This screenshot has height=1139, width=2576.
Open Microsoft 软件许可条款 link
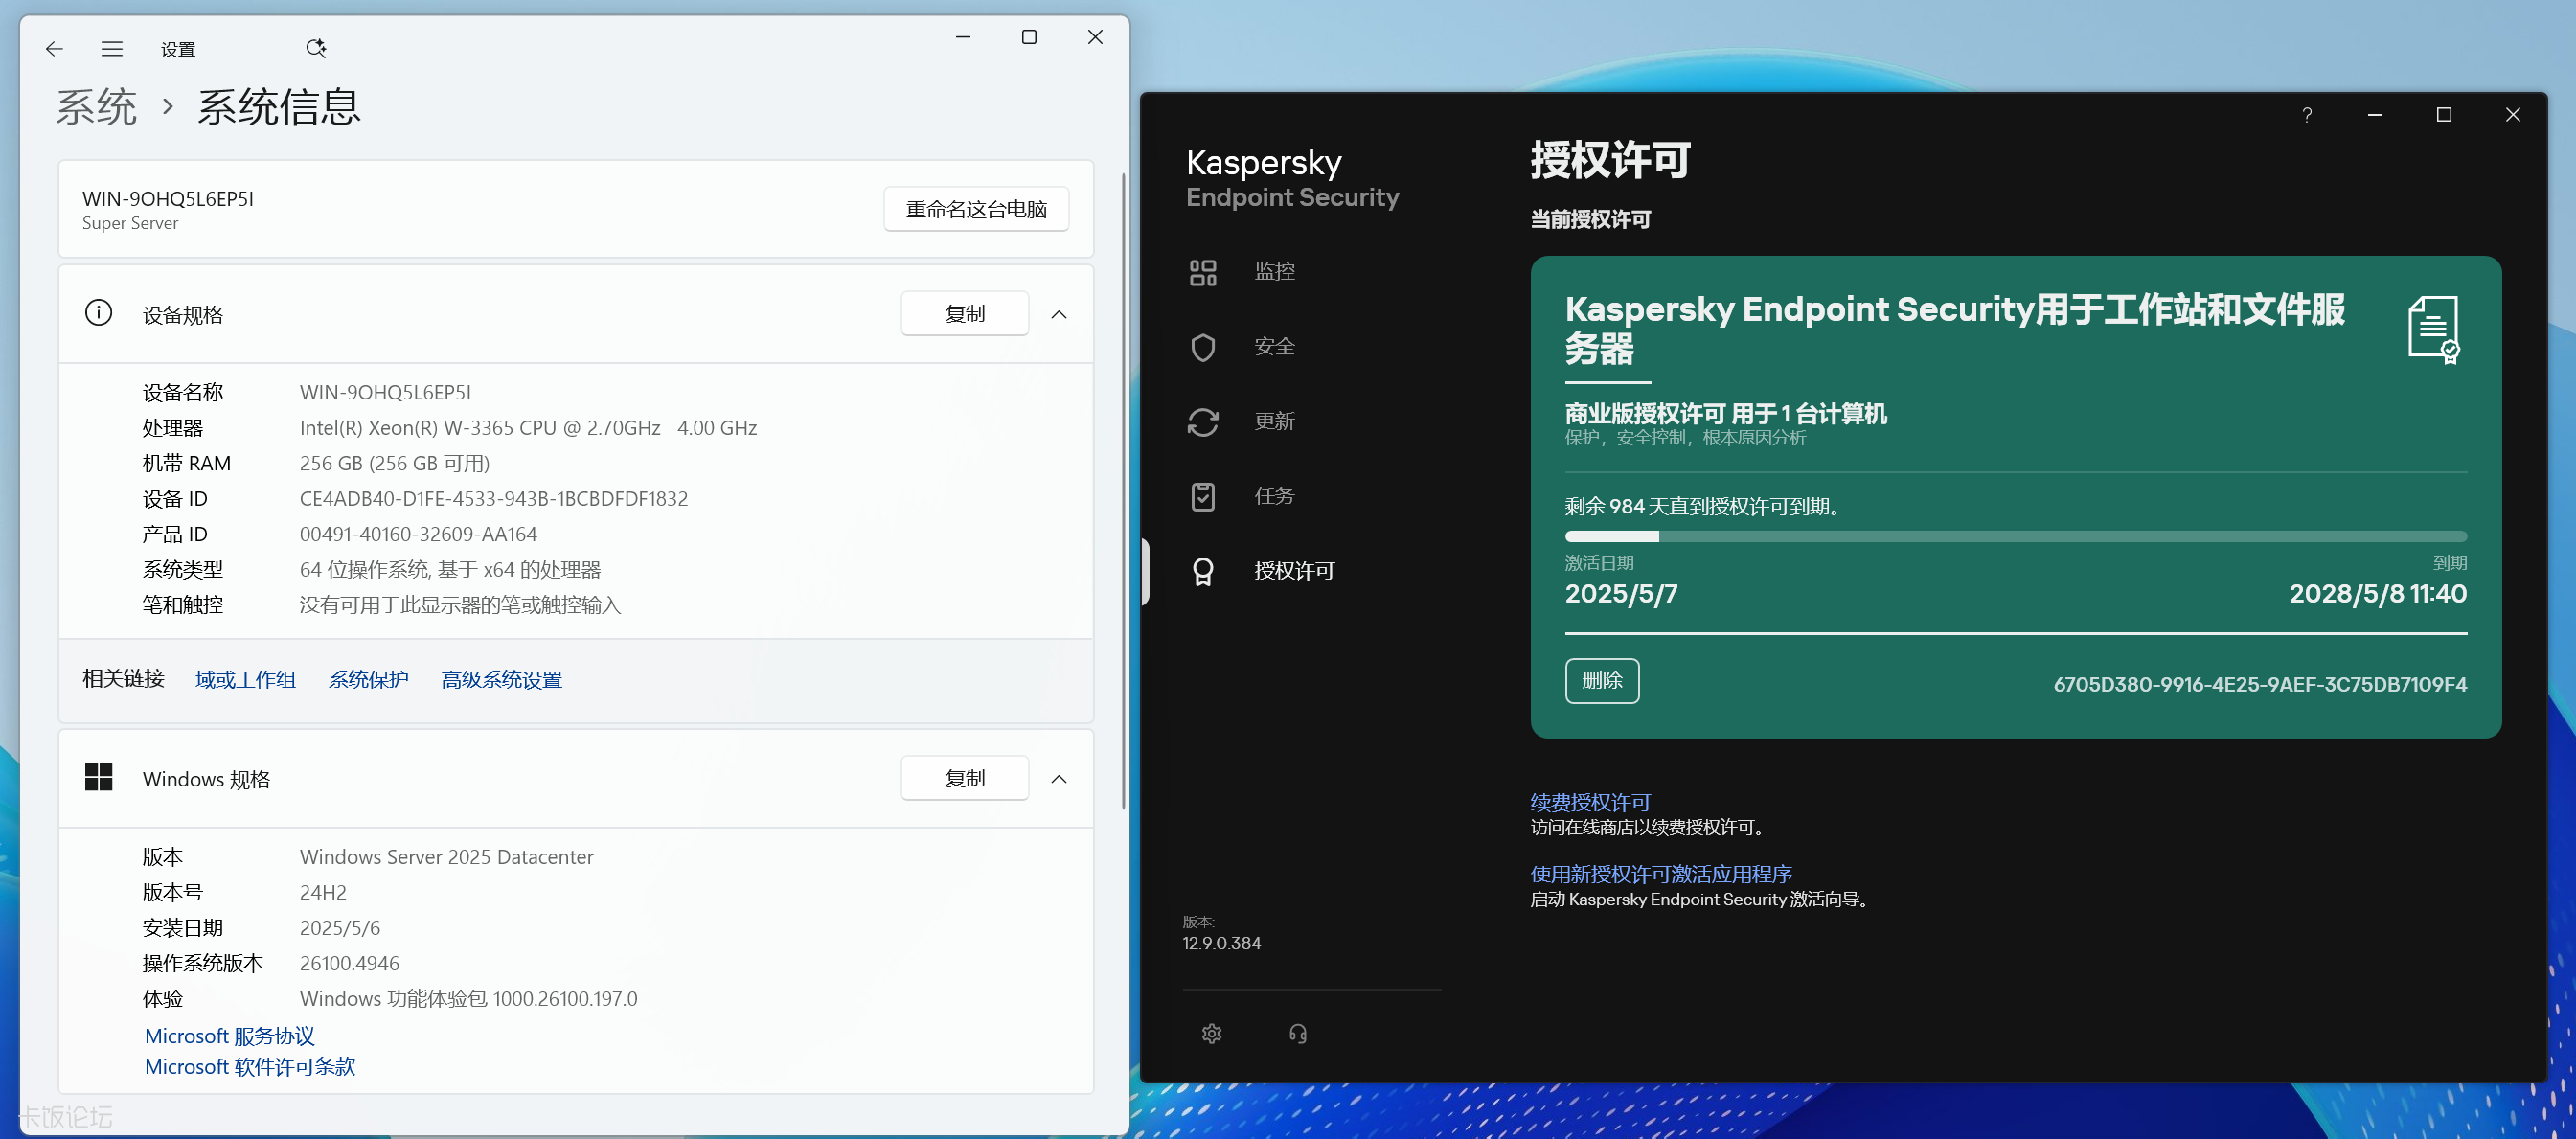250,1067
